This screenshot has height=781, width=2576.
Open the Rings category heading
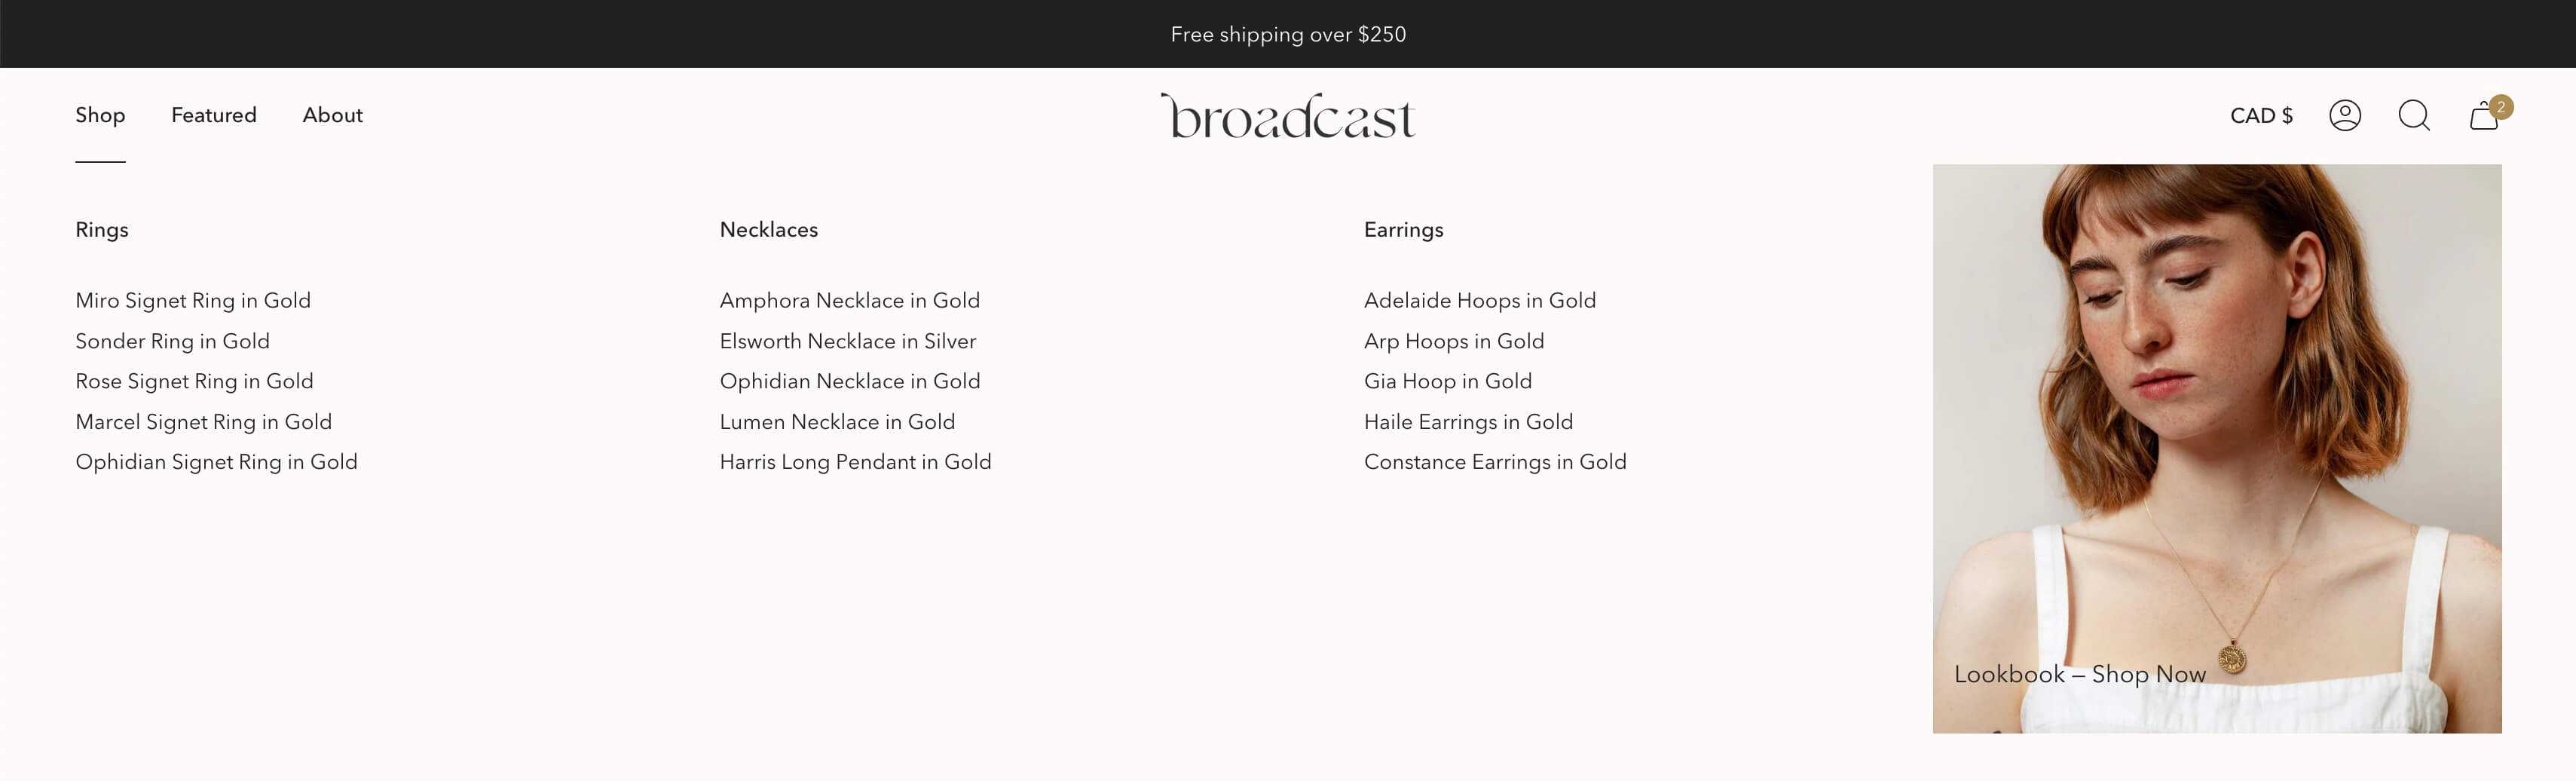coord(102,230)
